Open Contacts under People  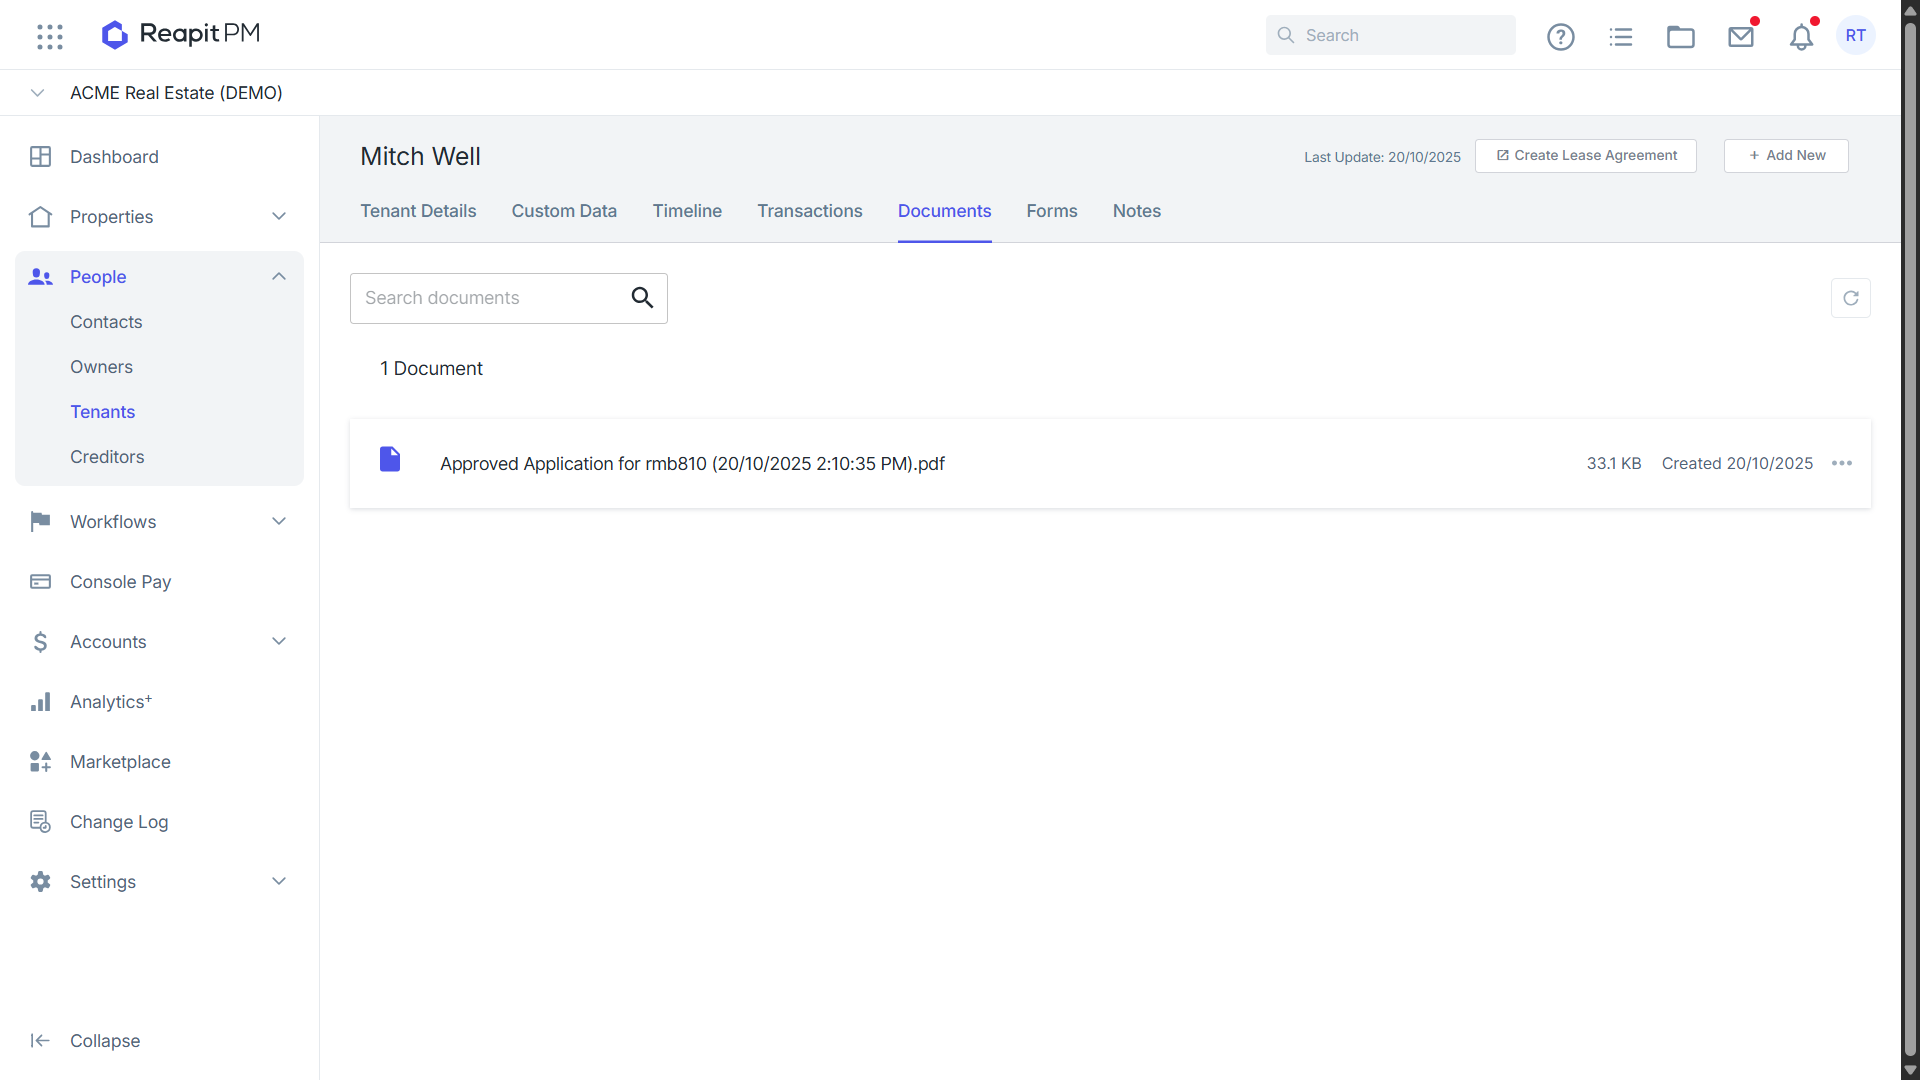(x=106, y=322)
